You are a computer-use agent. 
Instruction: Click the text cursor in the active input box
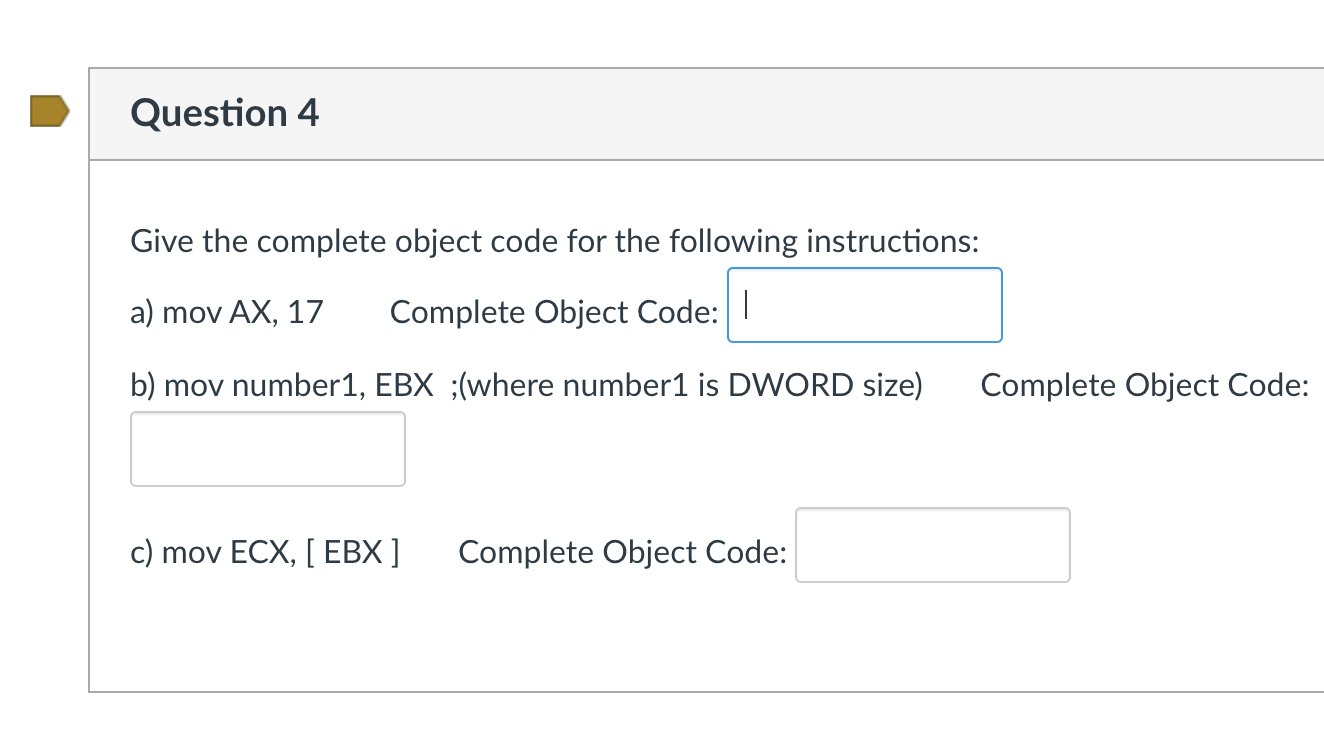click(x=746, y=305)
